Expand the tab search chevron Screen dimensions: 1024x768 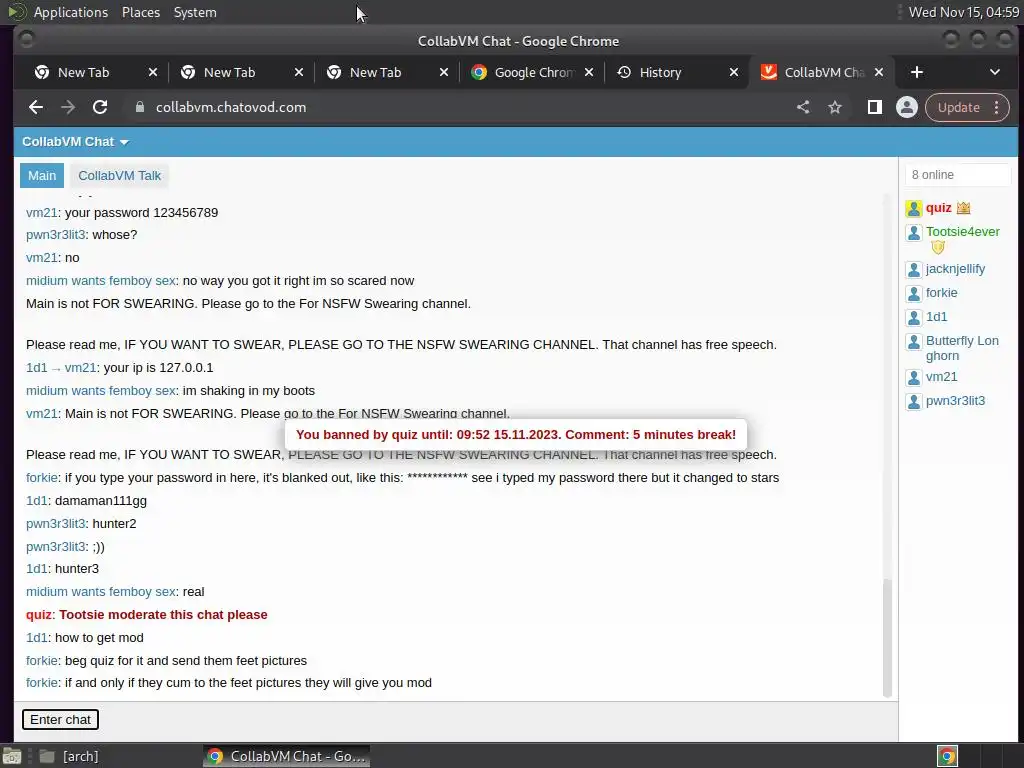pos(995,72)
